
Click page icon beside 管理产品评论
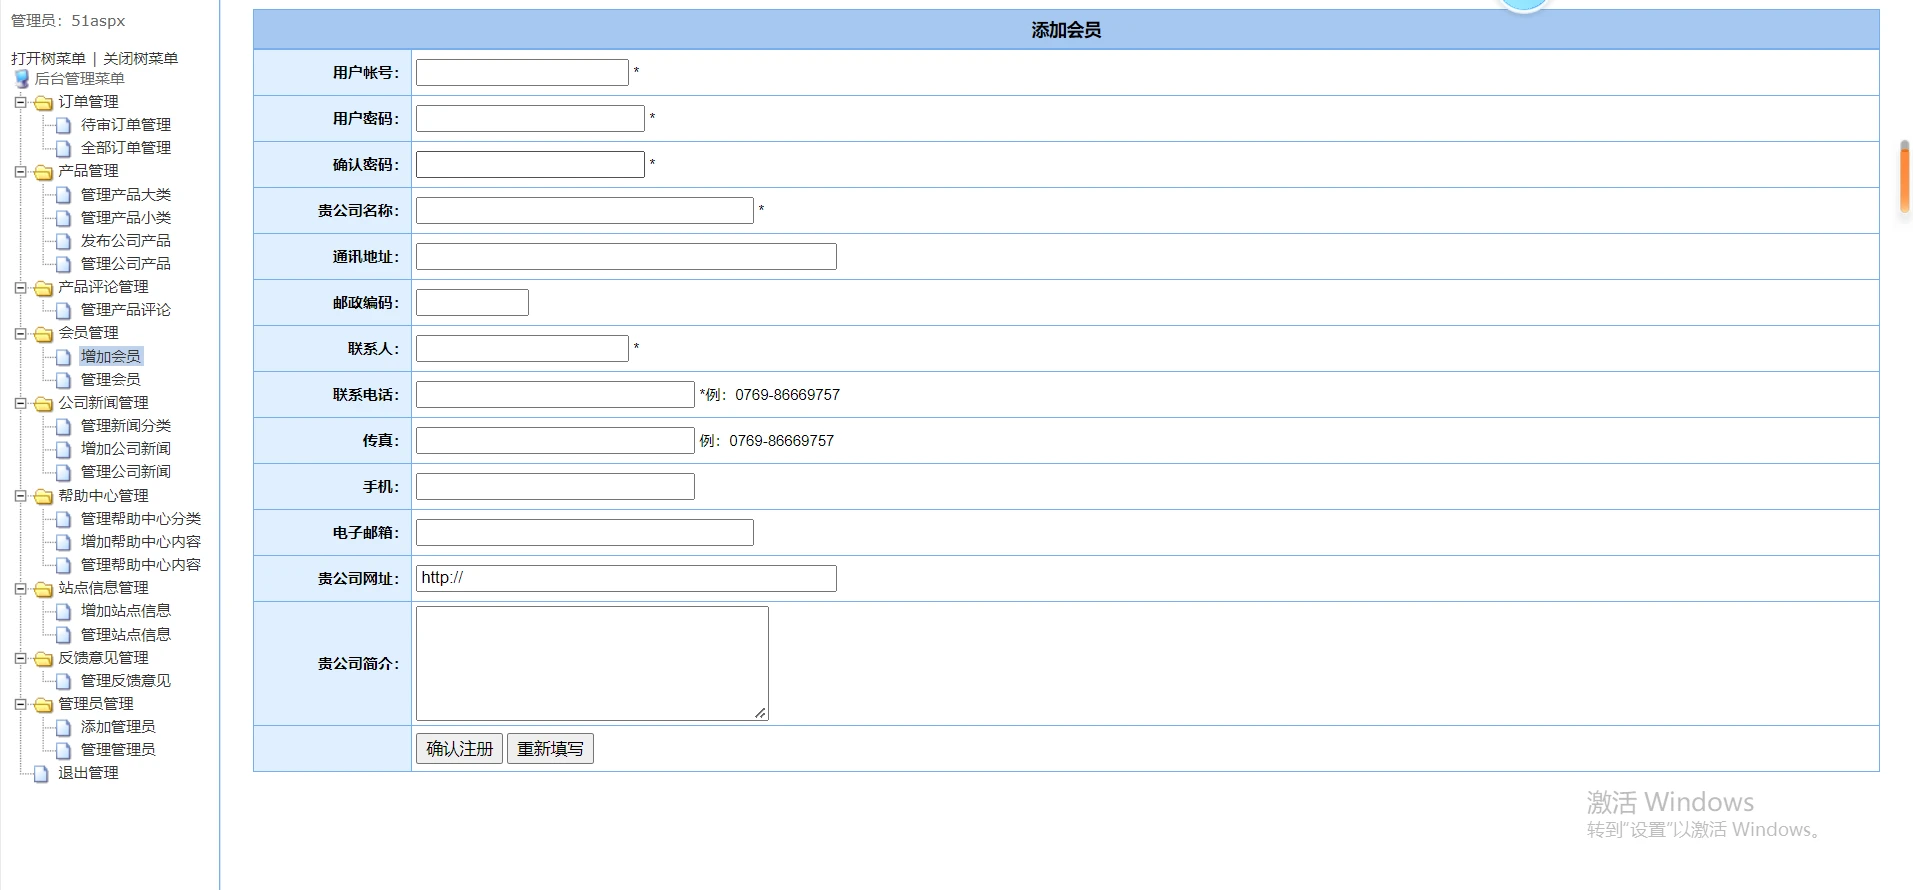pyautogui.click(x=64, y=311)
